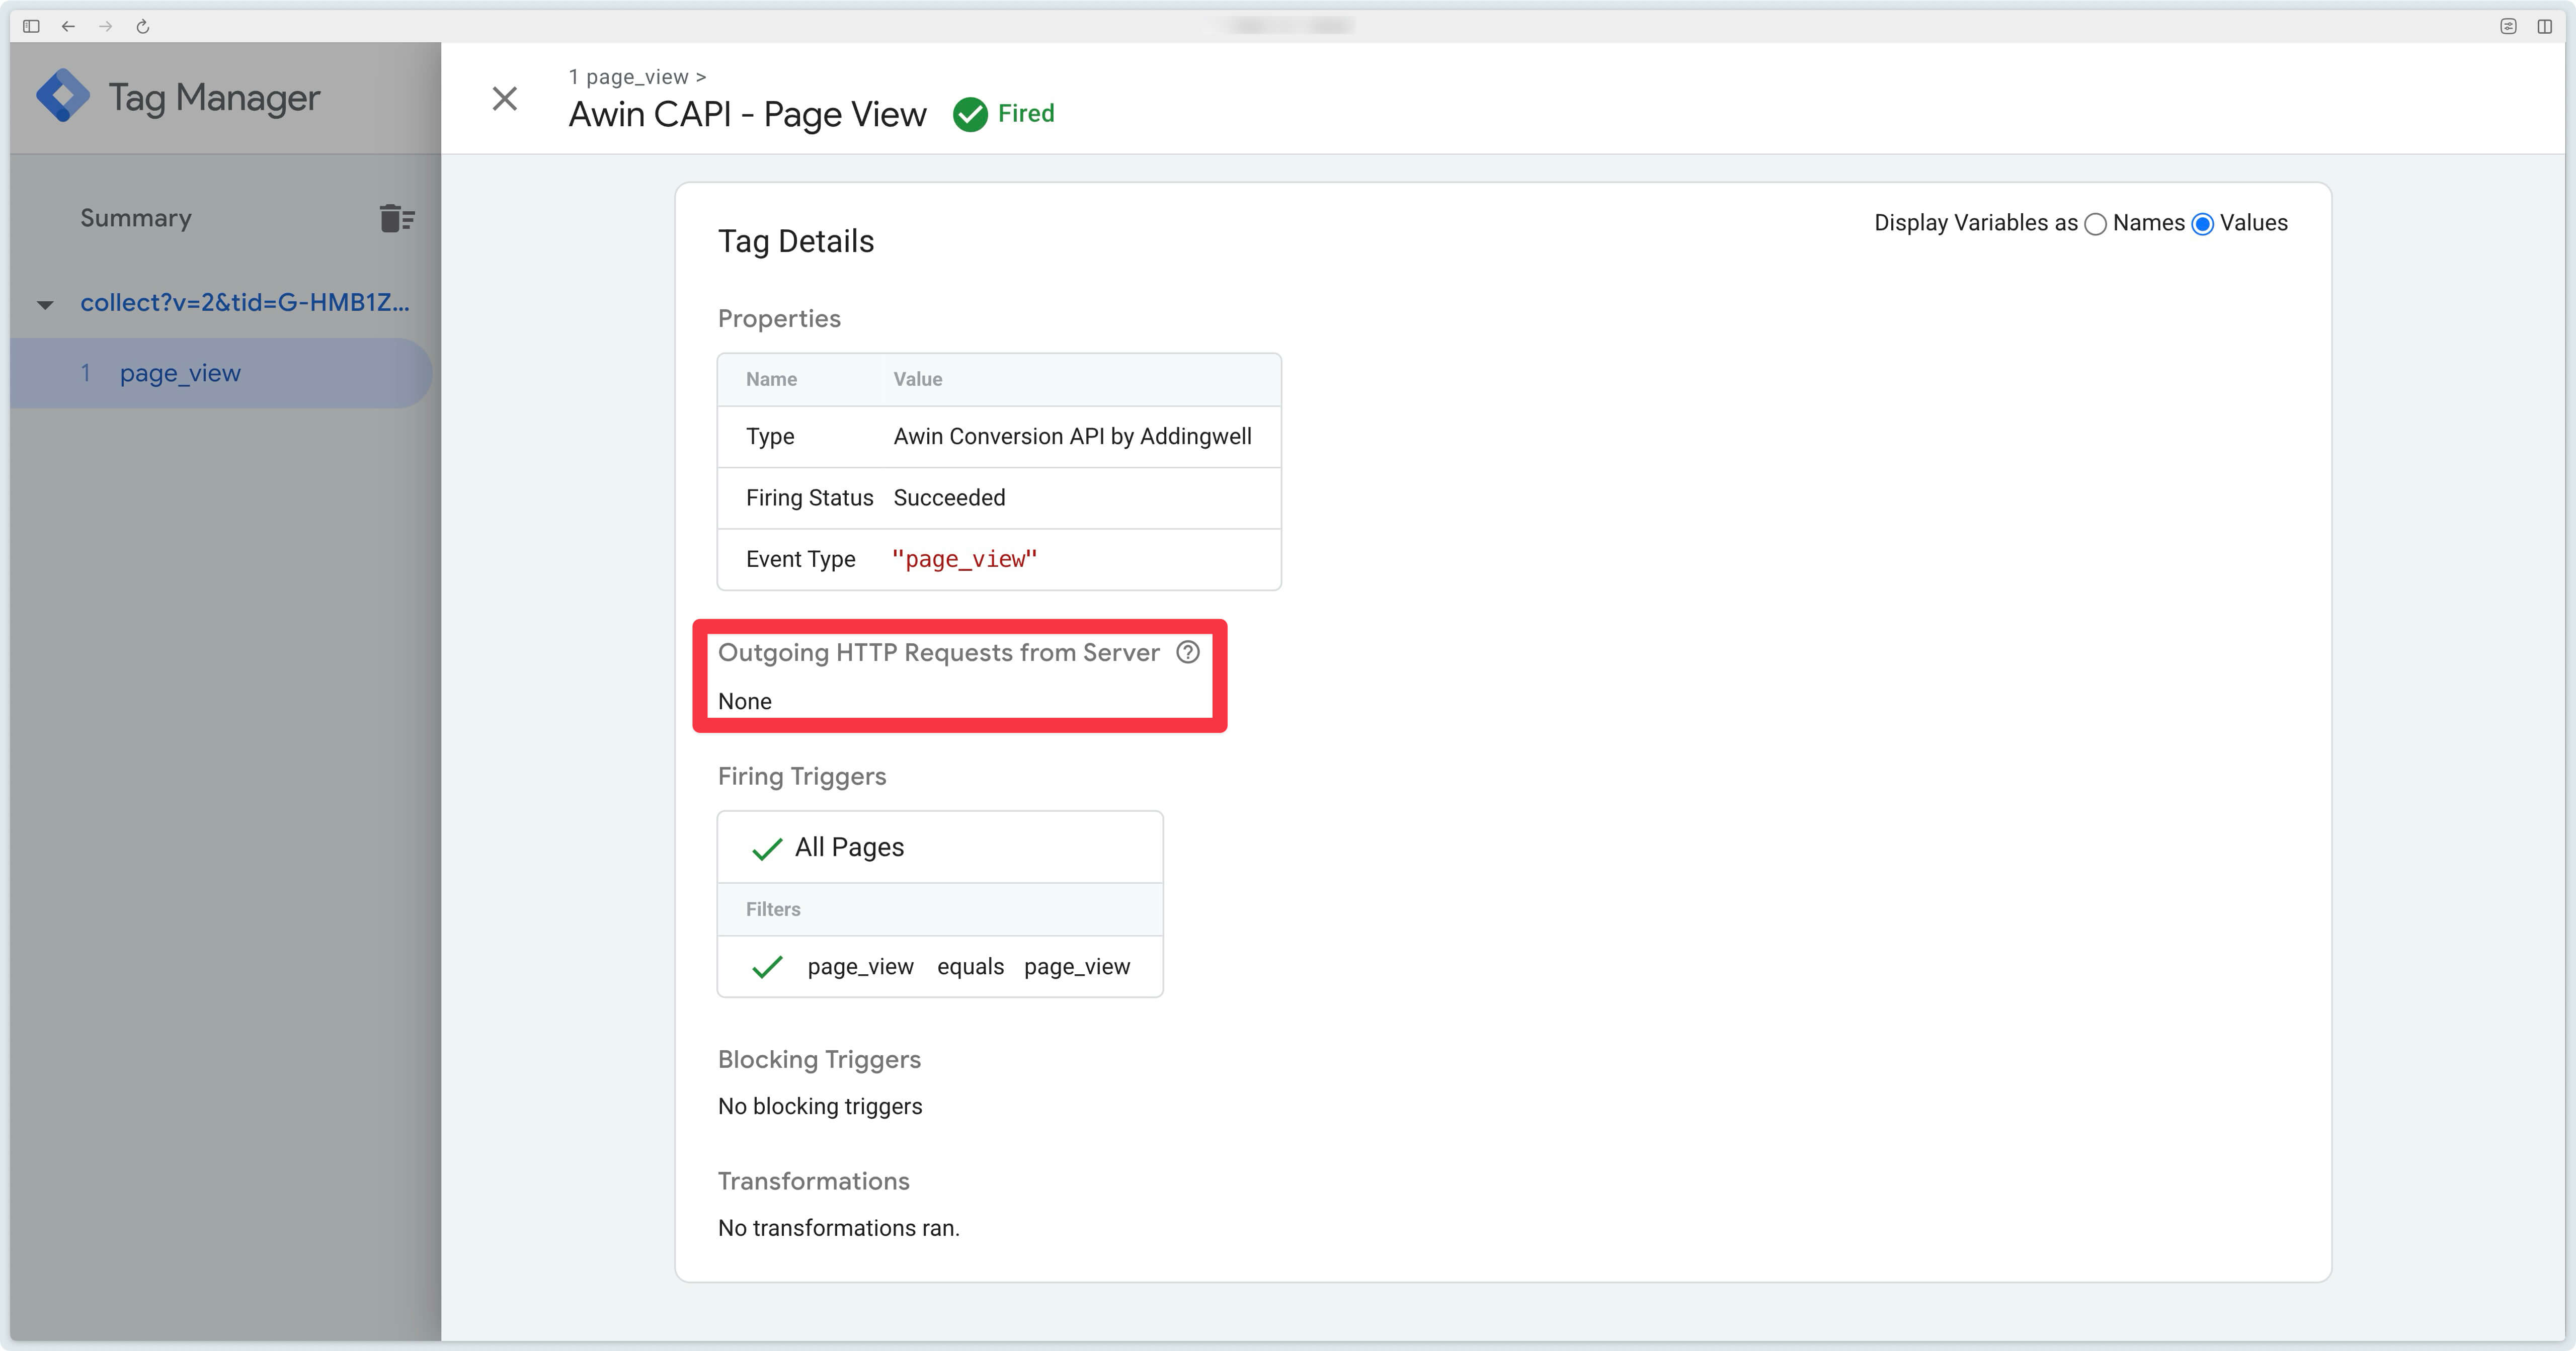Click the 'Tag Manager' title text
2576x1351 pixels.
pyautogui.click(x=214, y=97)
